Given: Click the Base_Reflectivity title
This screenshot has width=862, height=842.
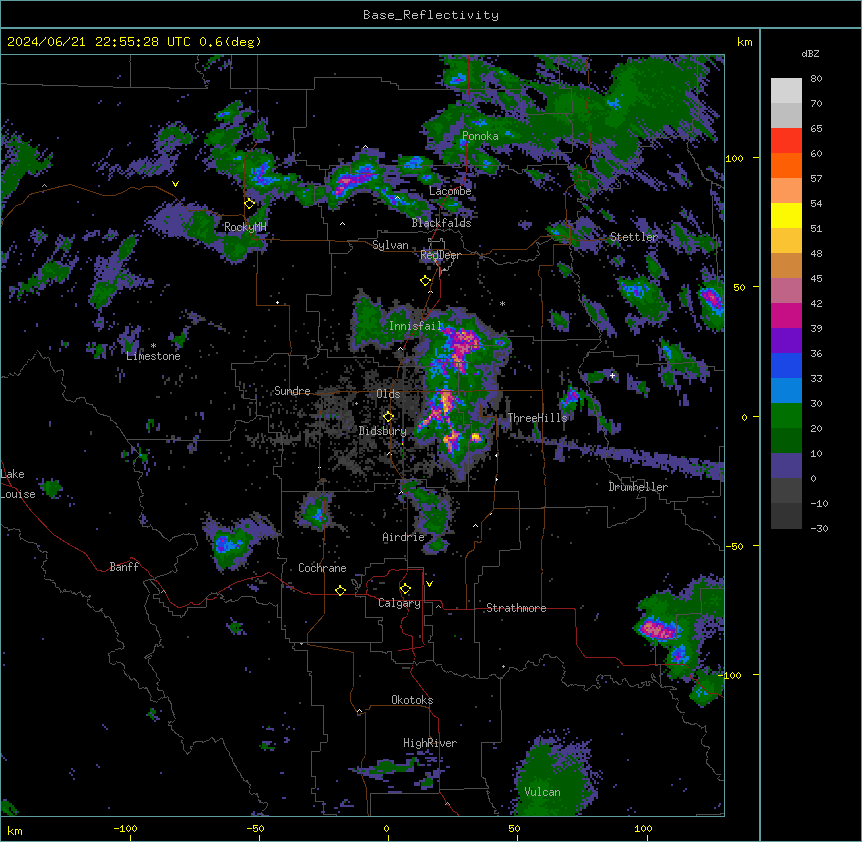Looking at the screenshot, I should tap(431, 15).
